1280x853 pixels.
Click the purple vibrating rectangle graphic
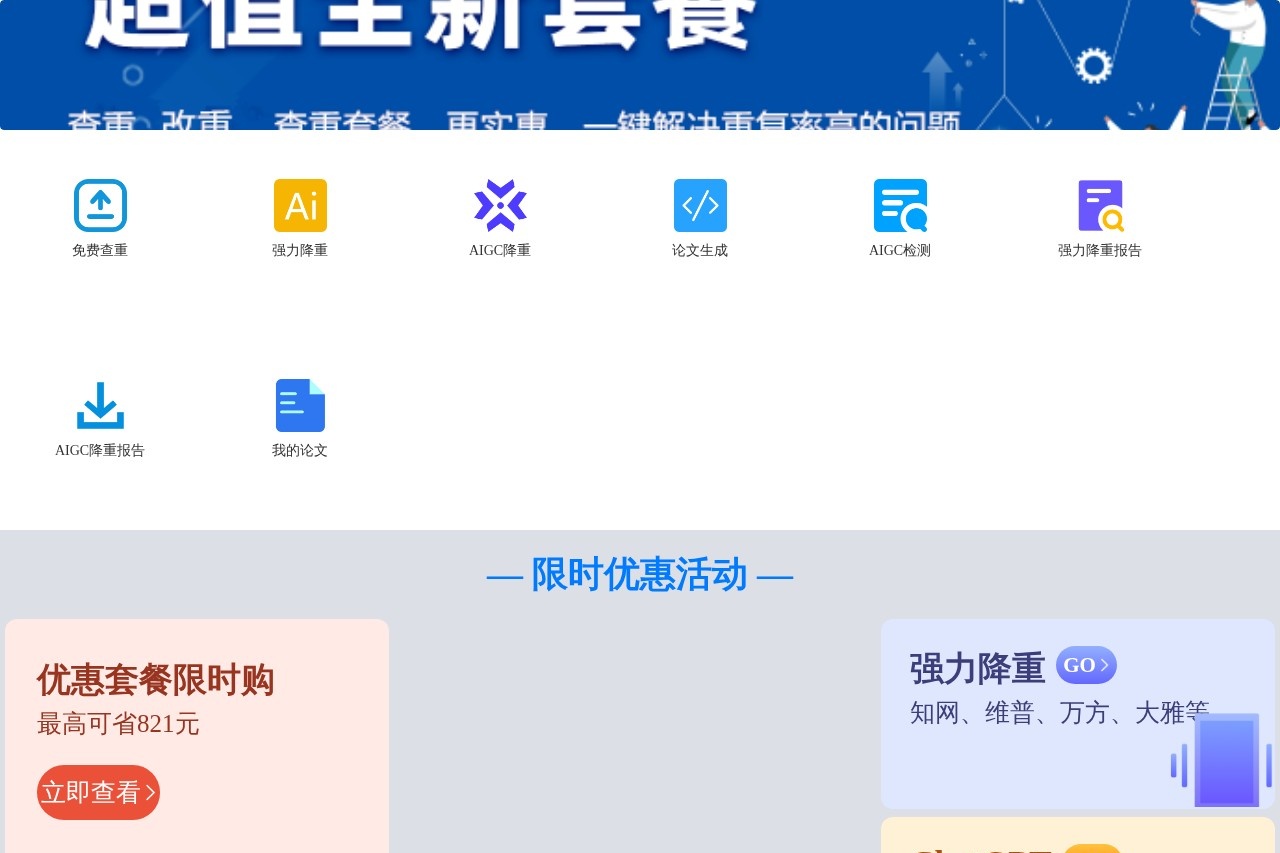click(x=1226, y=760)
